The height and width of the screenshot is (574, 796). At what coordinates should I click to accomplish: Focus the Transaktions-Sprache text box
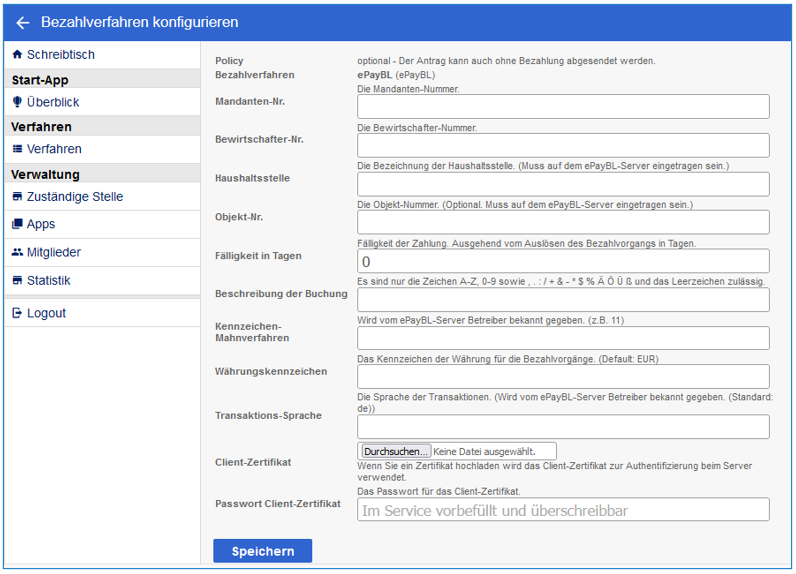pos(563,427)
